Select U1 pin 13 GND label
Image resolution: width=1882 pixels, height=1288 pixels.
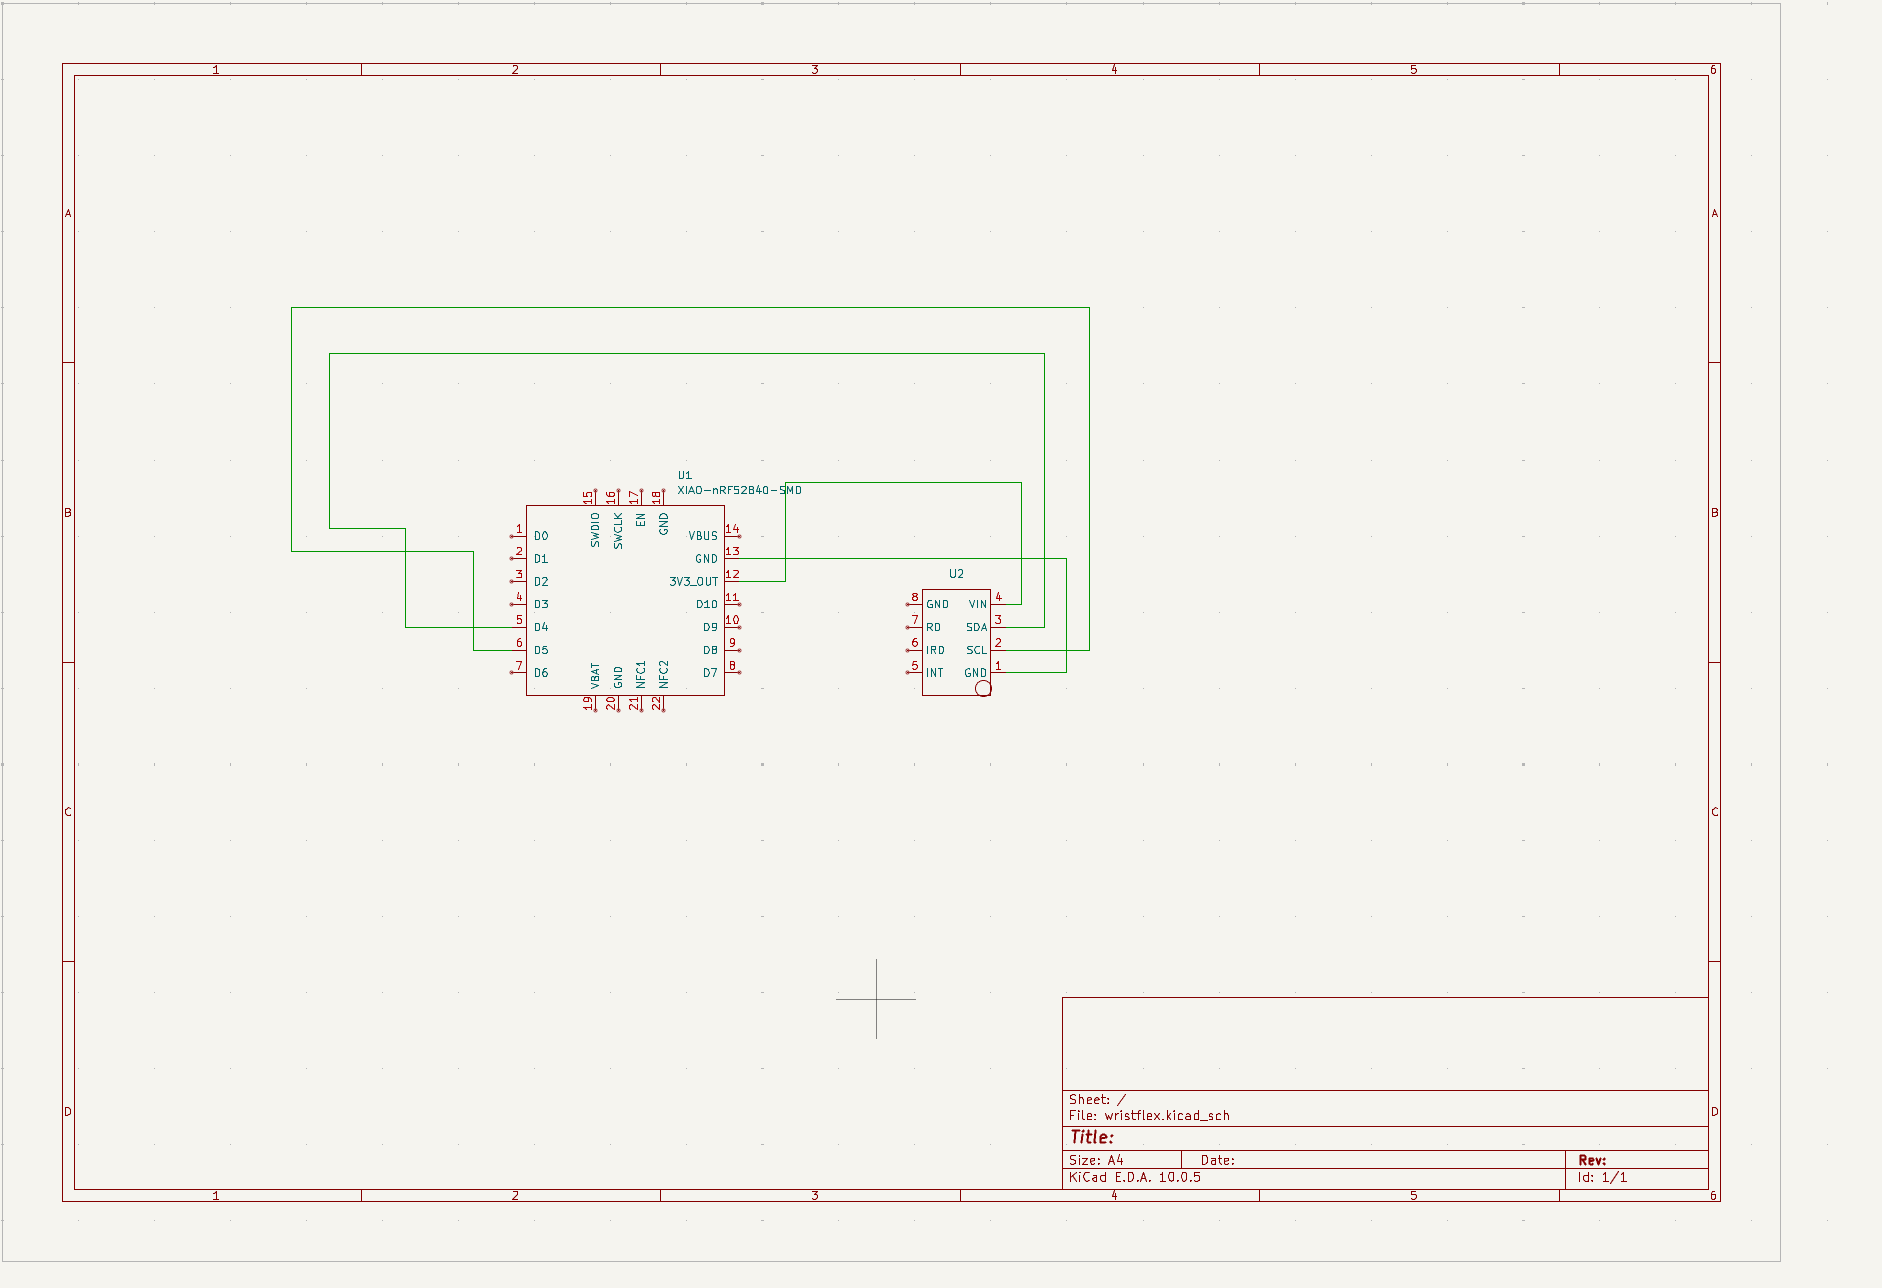click(x=706, y=559)
